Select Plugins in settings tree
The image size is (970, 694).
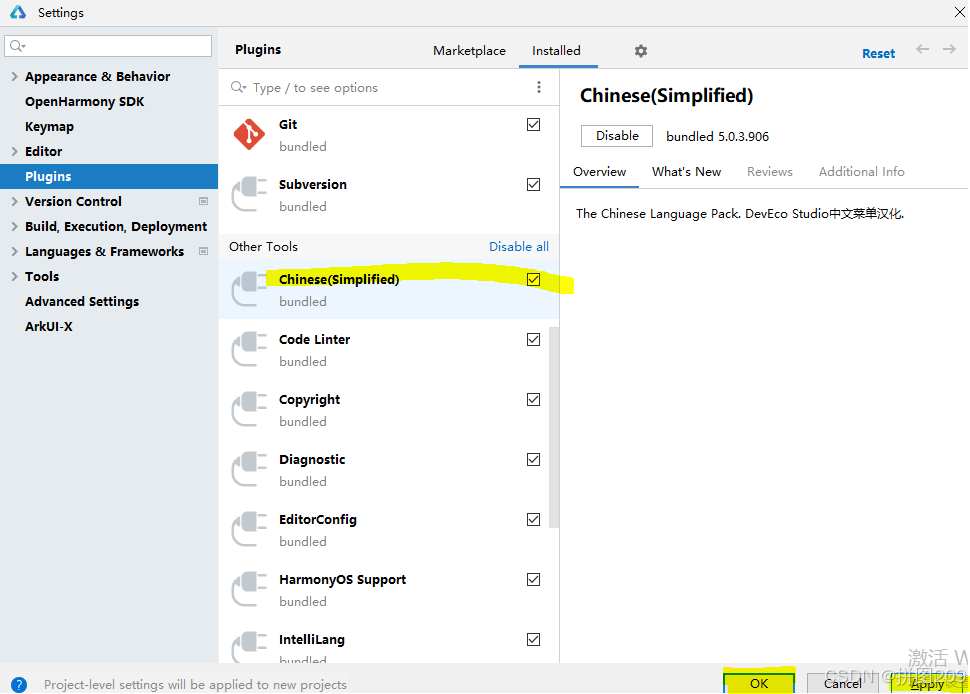[x=109, y=176]
